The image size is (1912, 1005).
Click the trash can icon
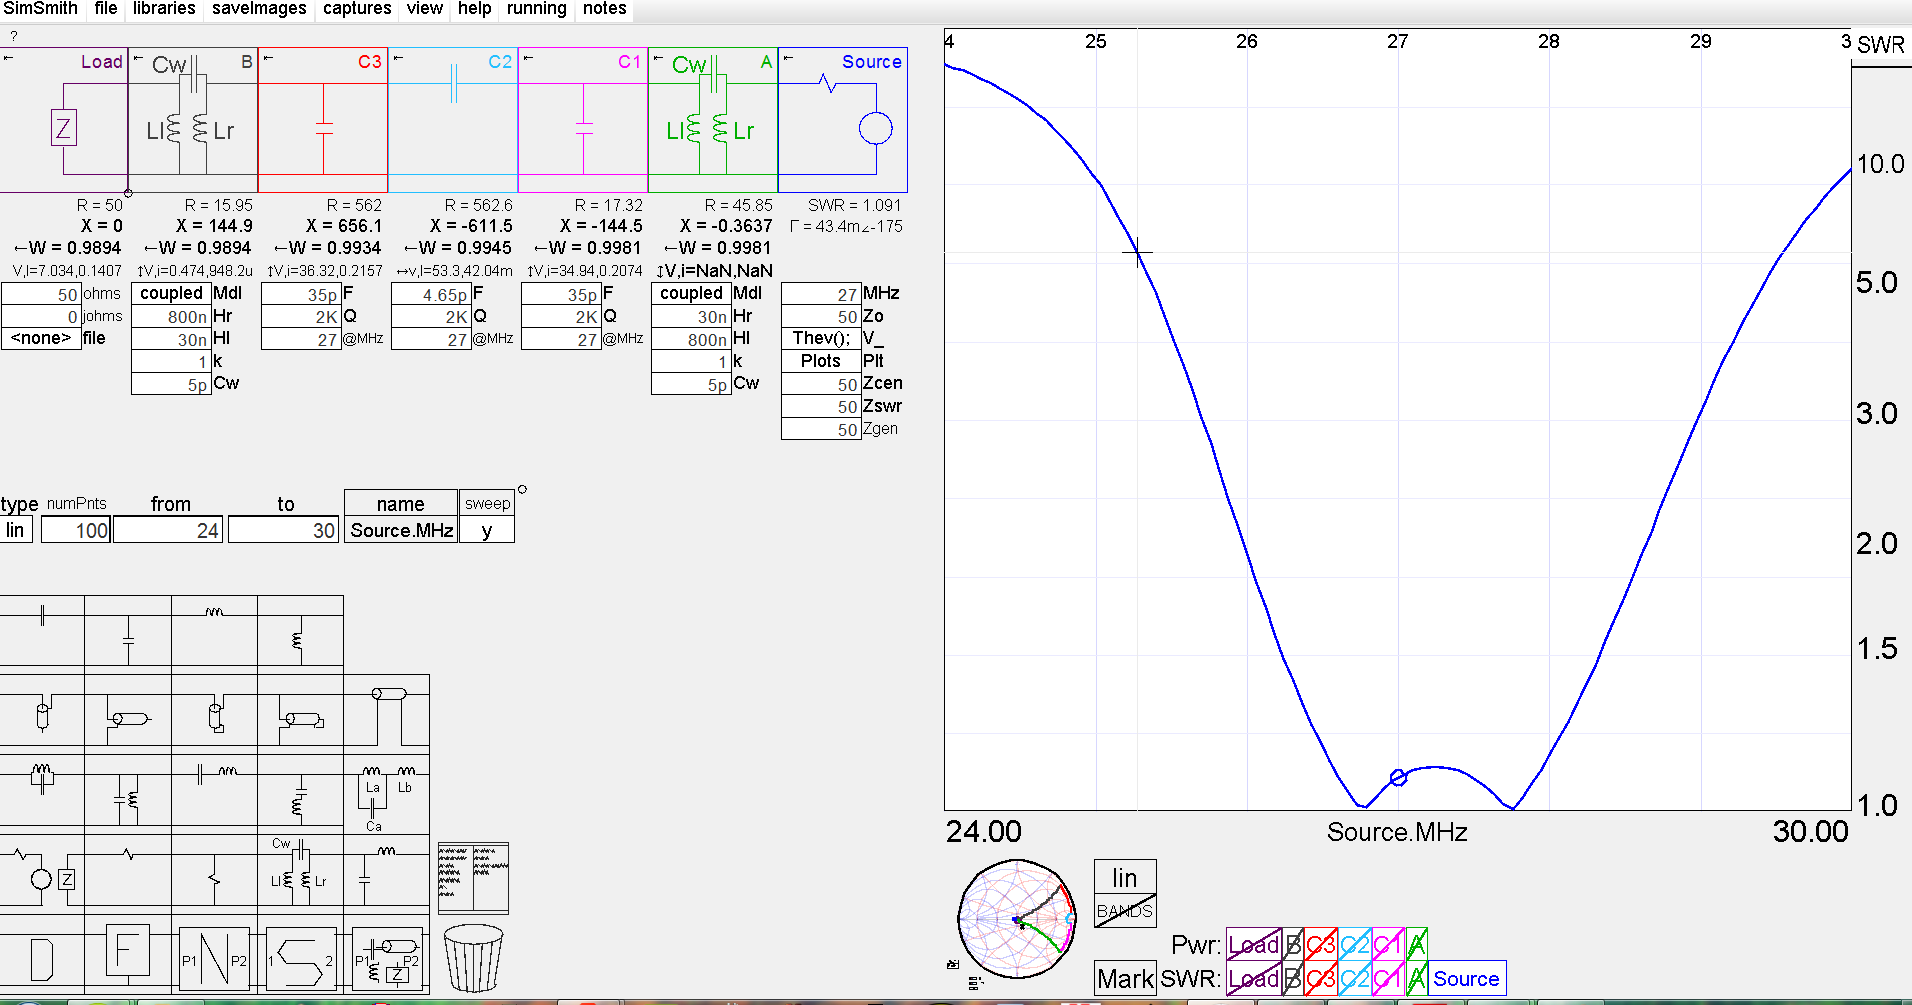point(472,957)
